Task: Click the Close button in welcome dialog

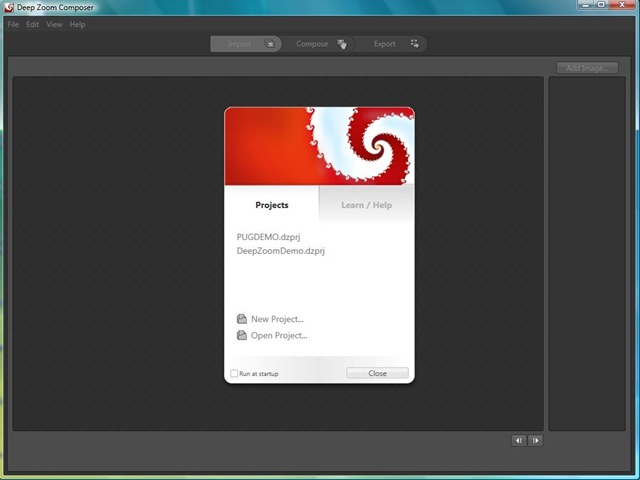Action: pos(377,373)
